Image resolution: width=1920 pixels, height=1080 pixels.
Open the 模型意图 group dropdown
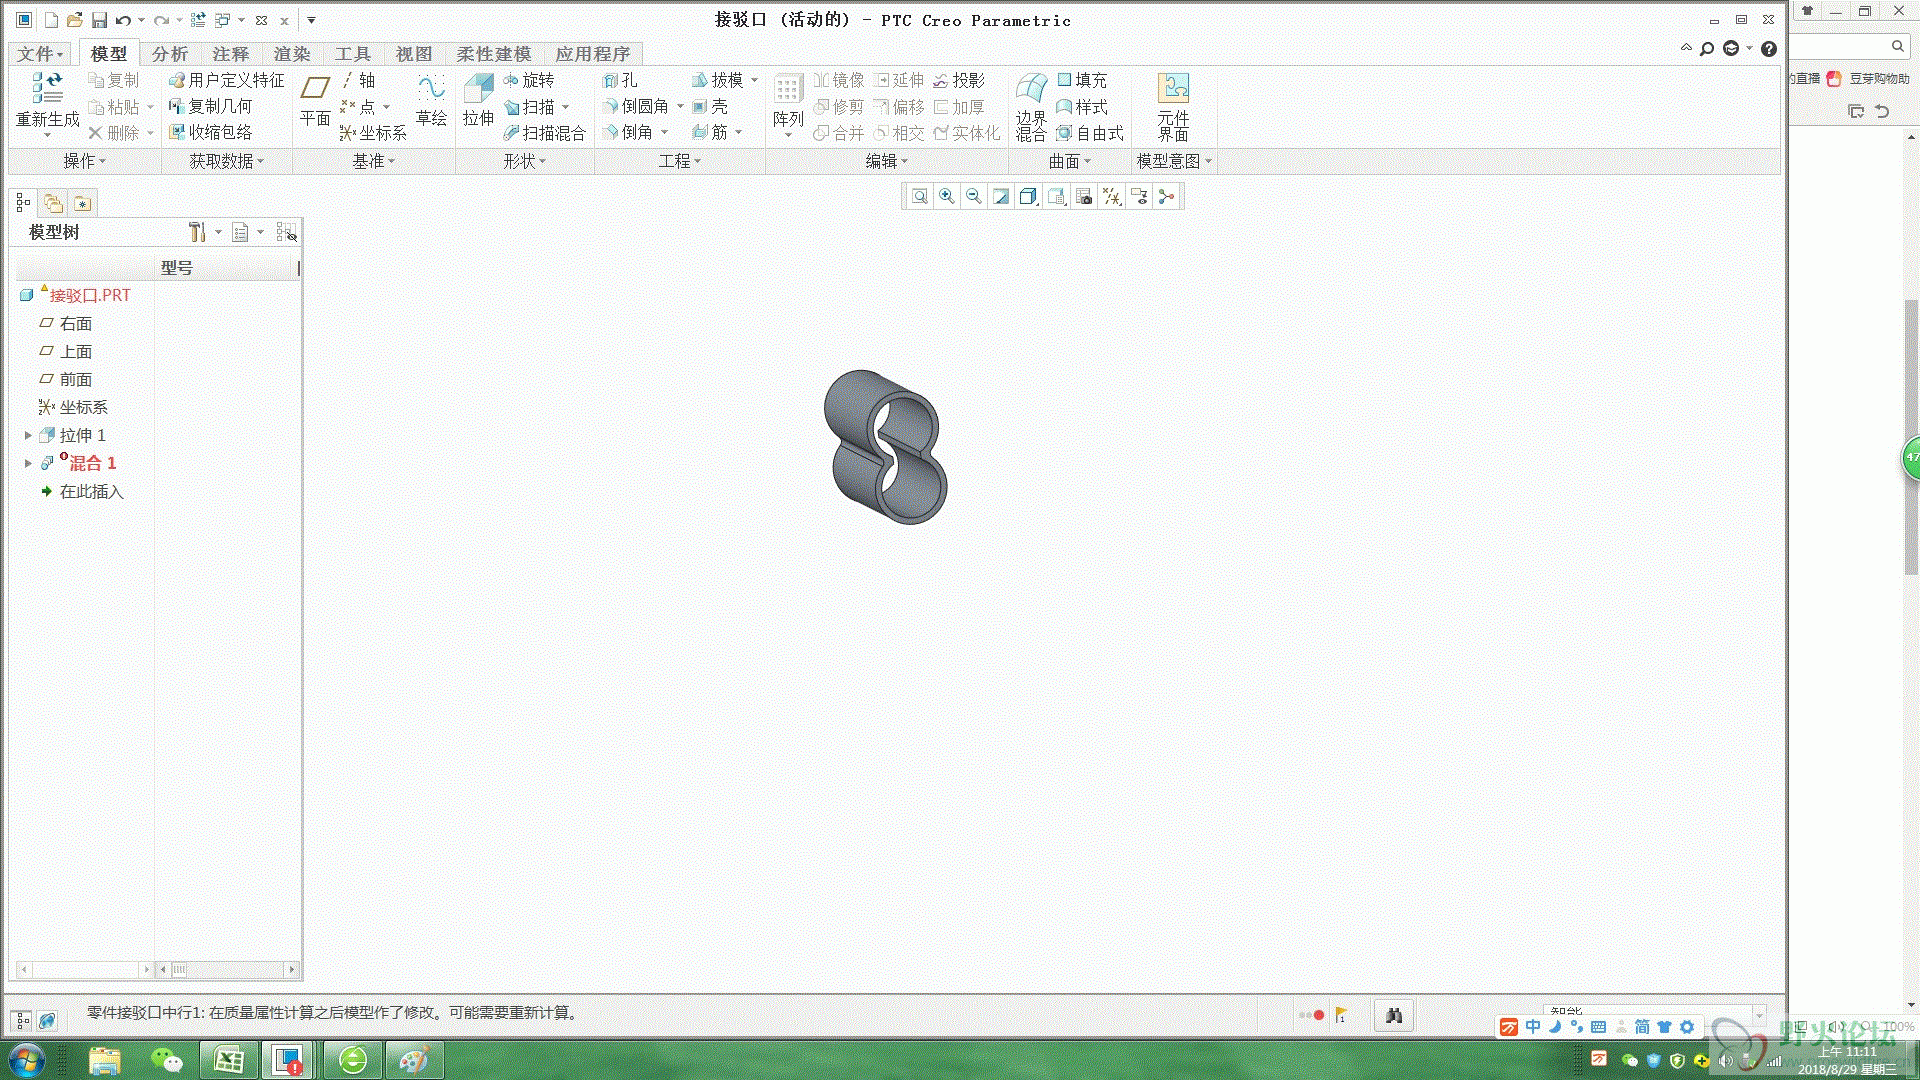pos(1174,161)
